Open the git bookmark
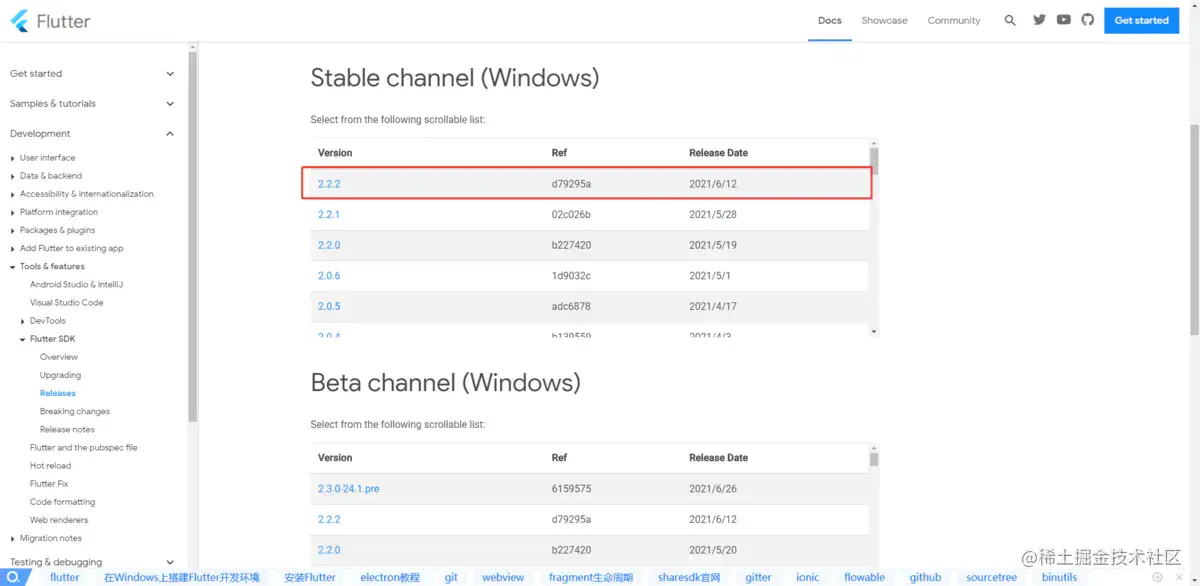1200x586 pixels. [x=451, y=577]
